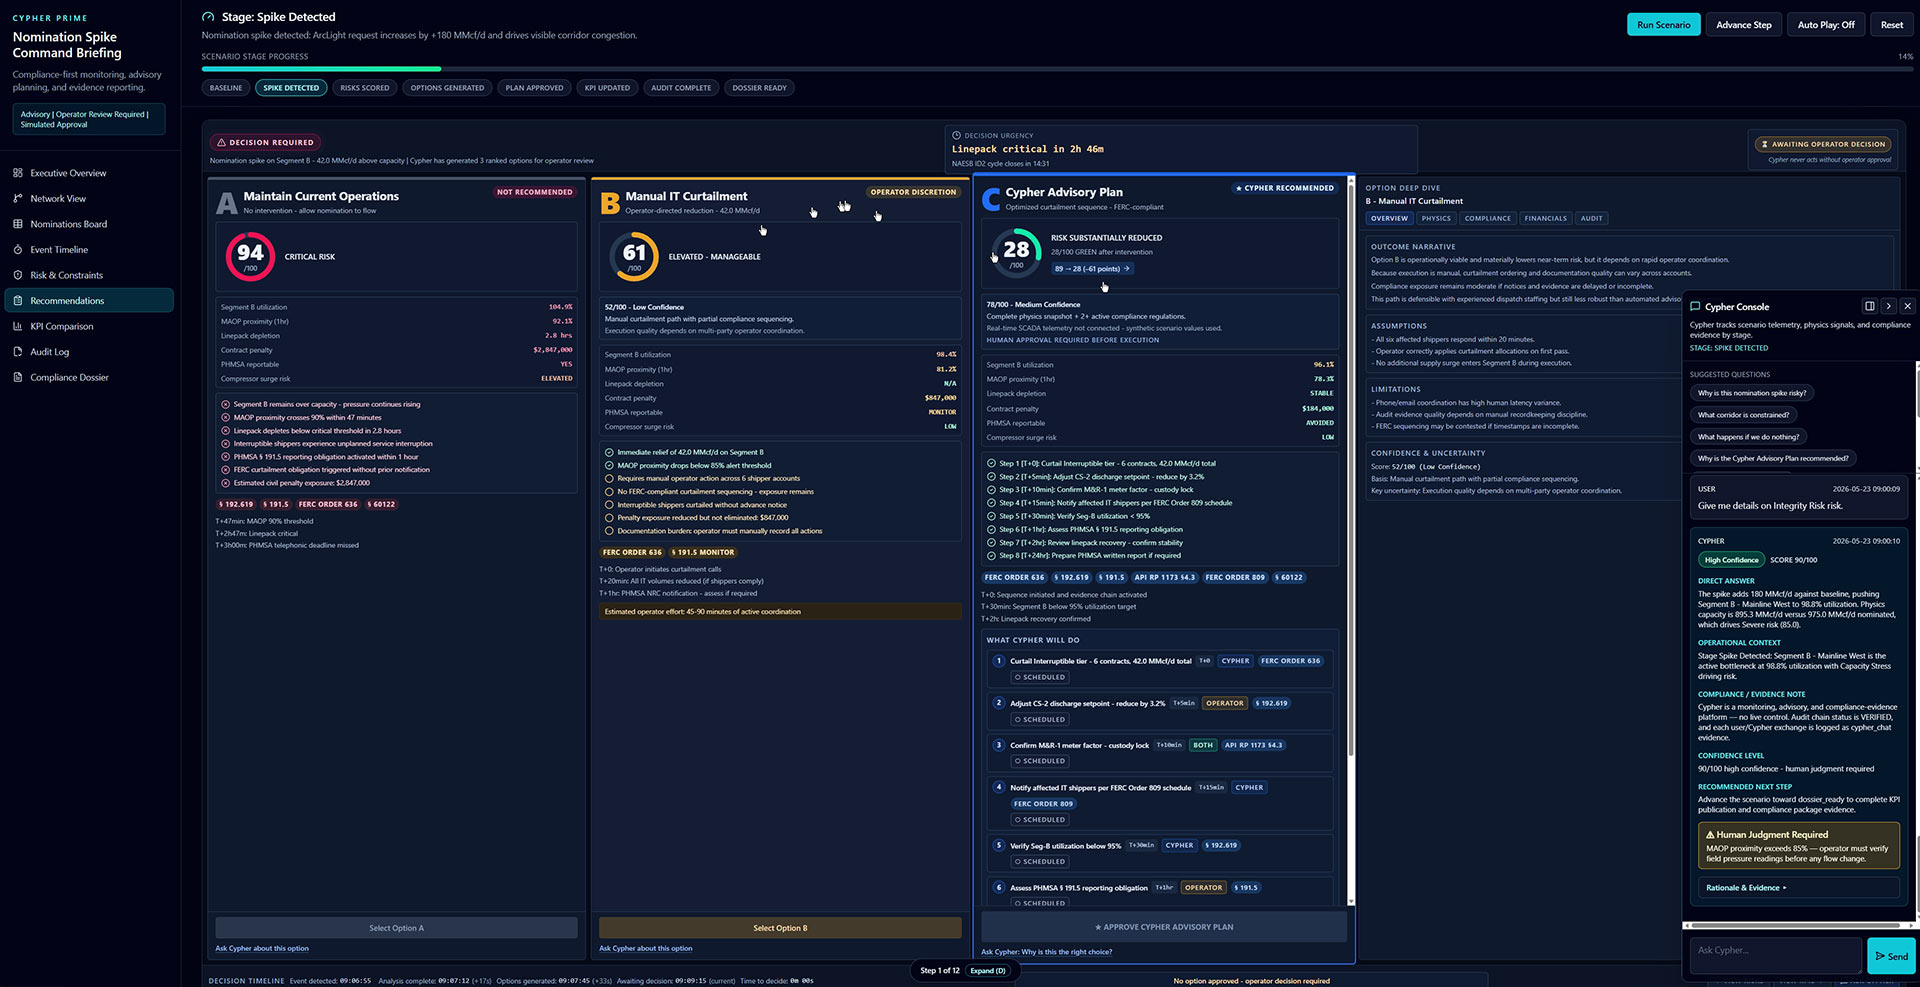The height and width of the screenshot is (987, 1920).
Task: Click Approve Cypher Advisory Plan button
Action: click(x=1164, y=927)
